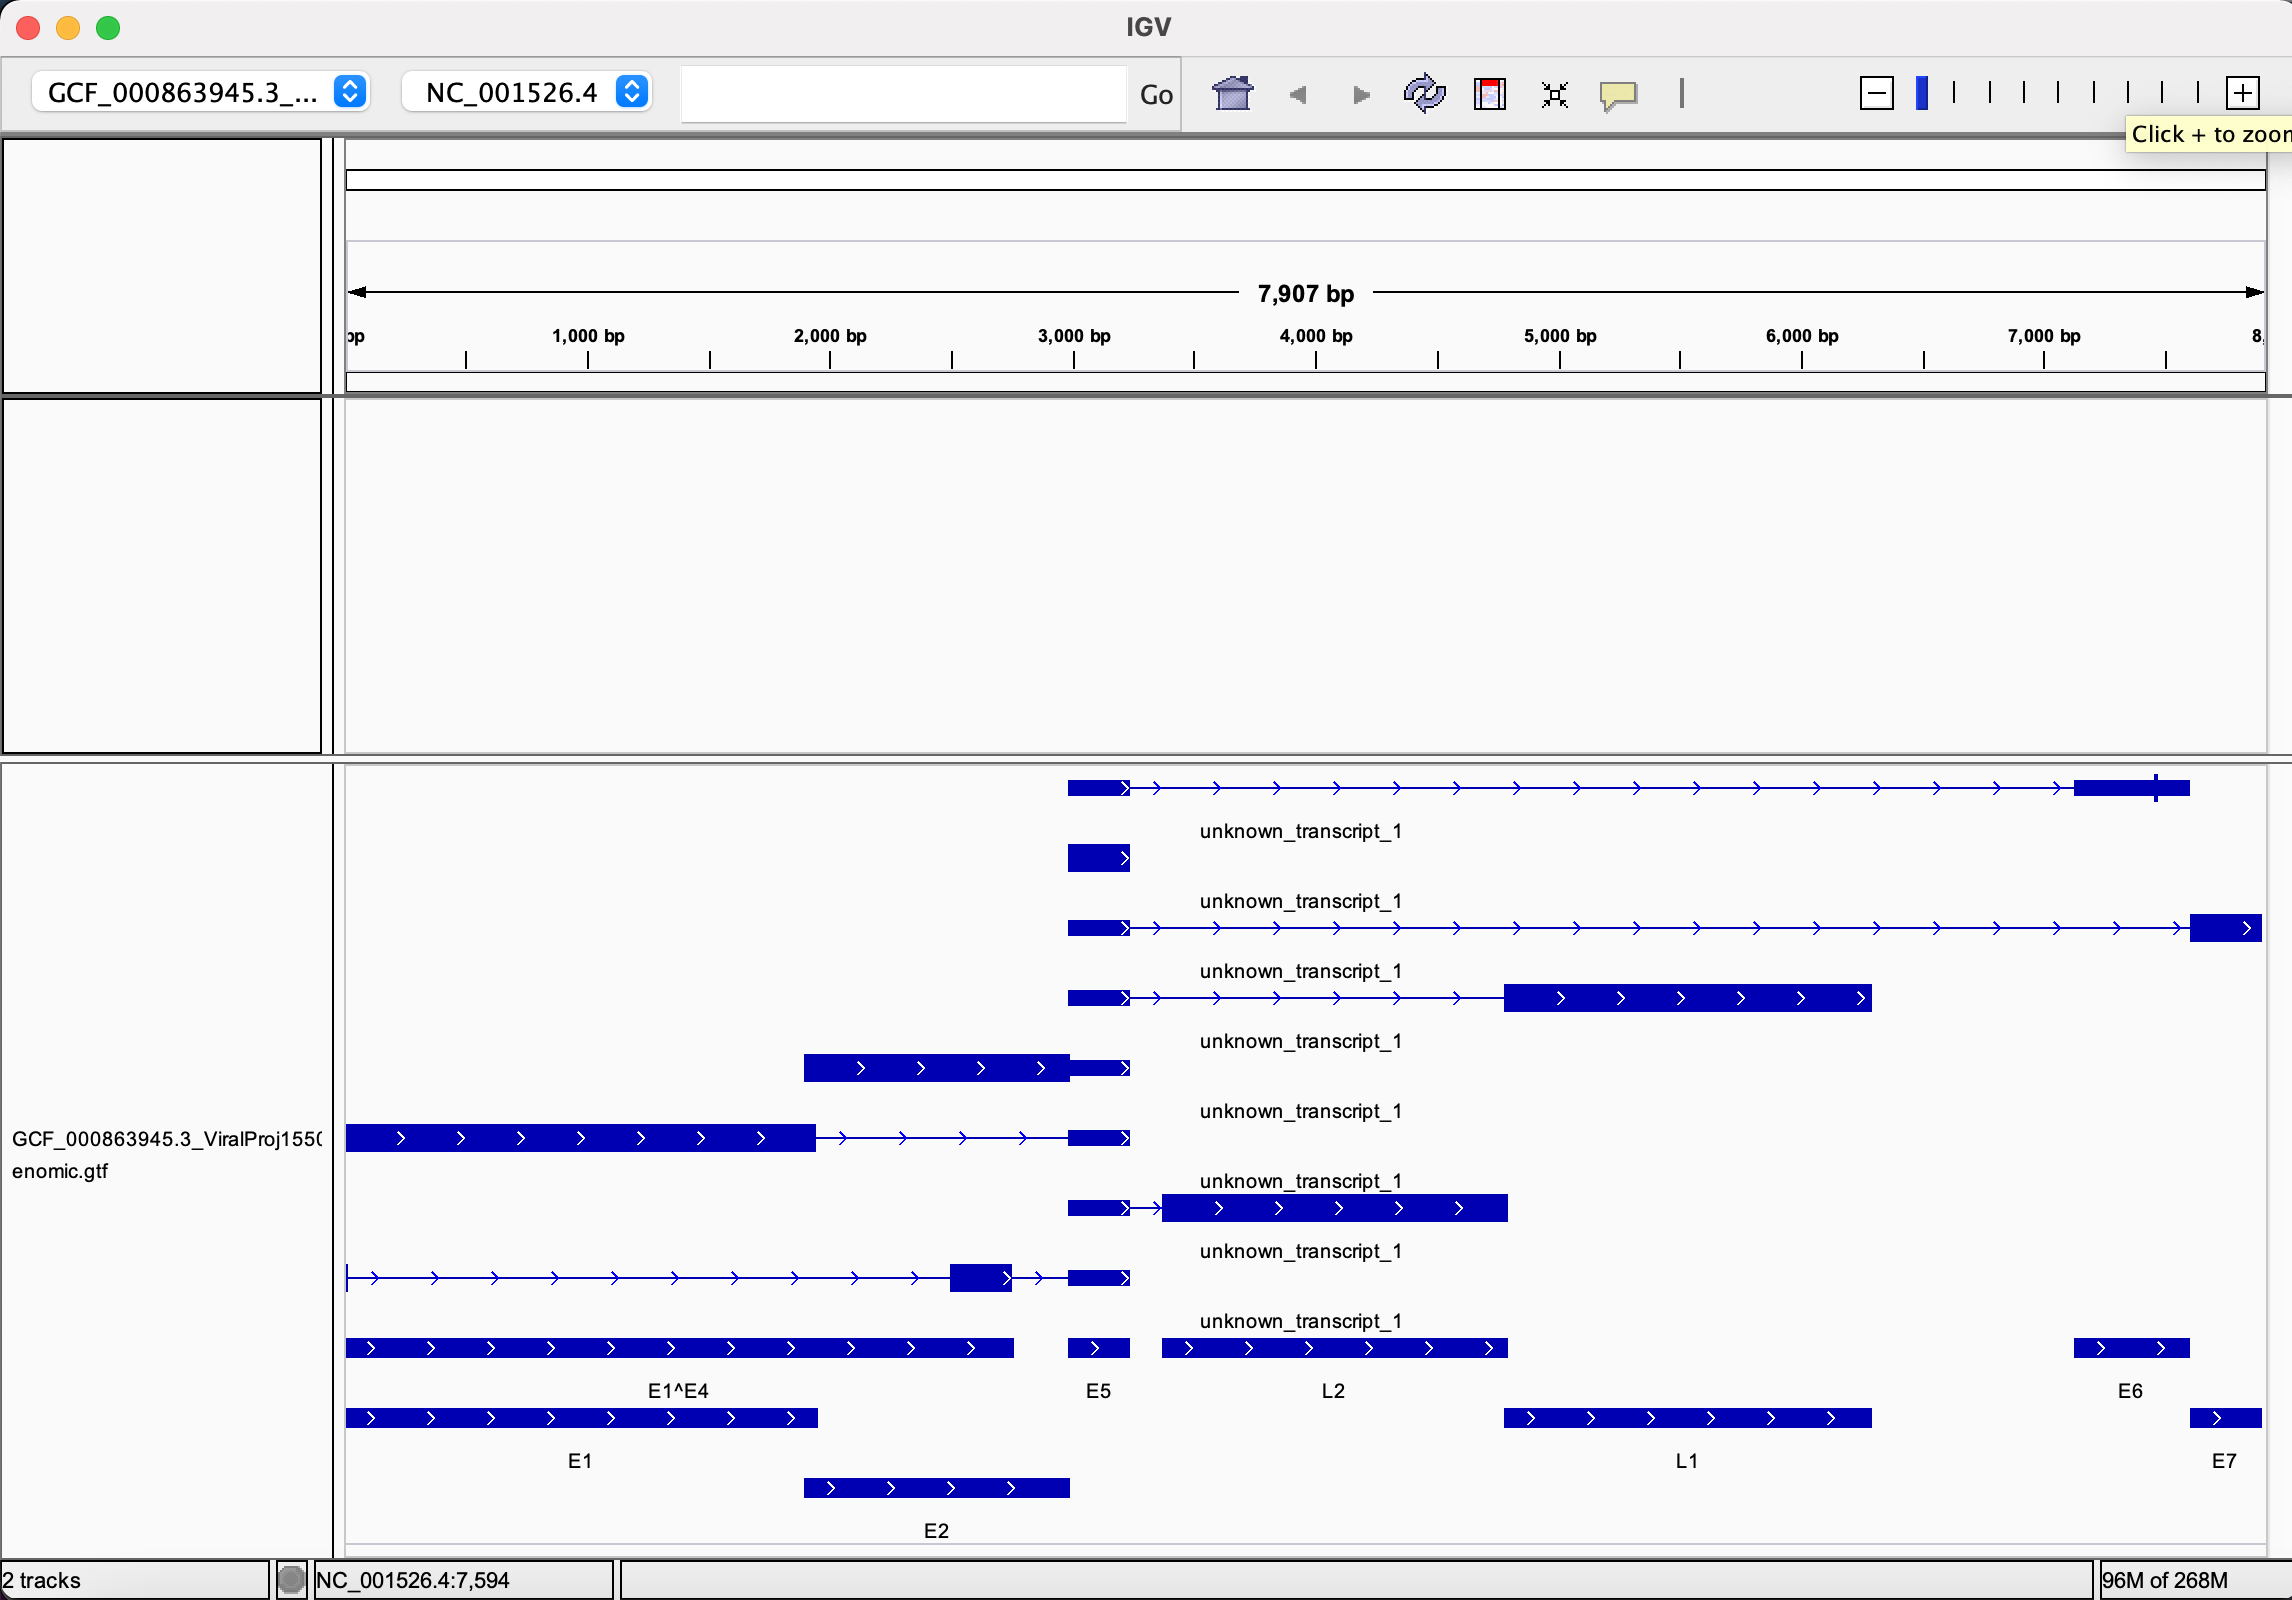2292x1600 pixels.
Task: Click the 2,000 bp ruler label
Action: click(x=830, y=336)
